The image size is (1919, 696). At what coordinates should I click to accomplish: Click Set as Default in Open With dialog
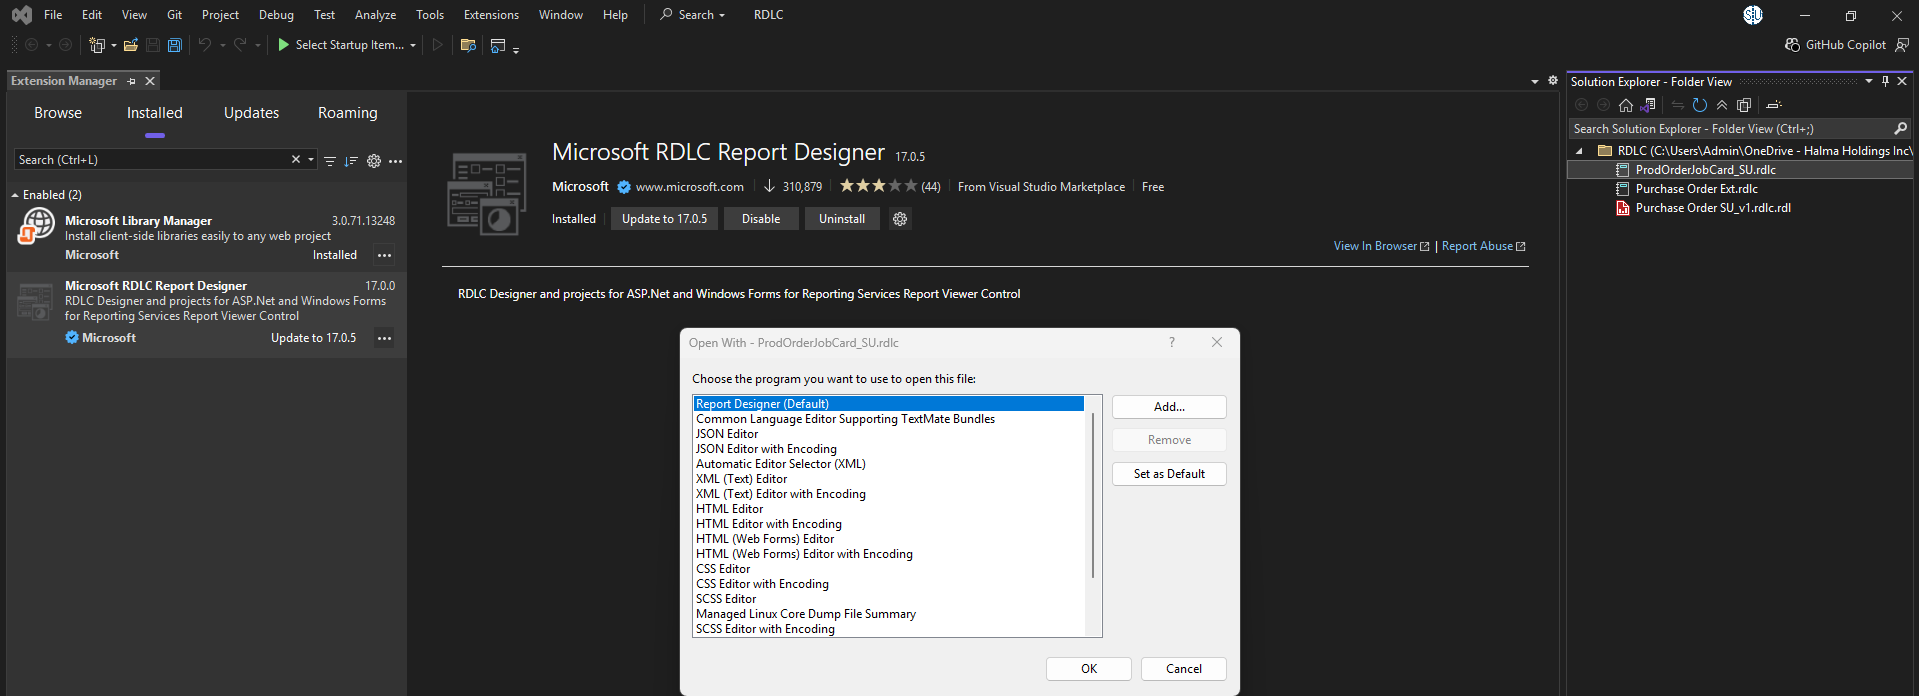[1169, 474]
